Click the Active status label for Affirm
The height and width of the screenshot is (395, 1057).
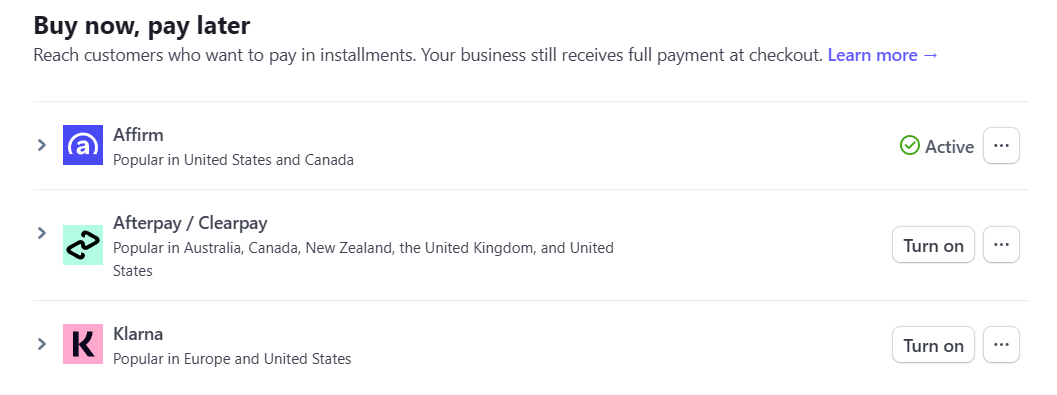click(949, 146)
